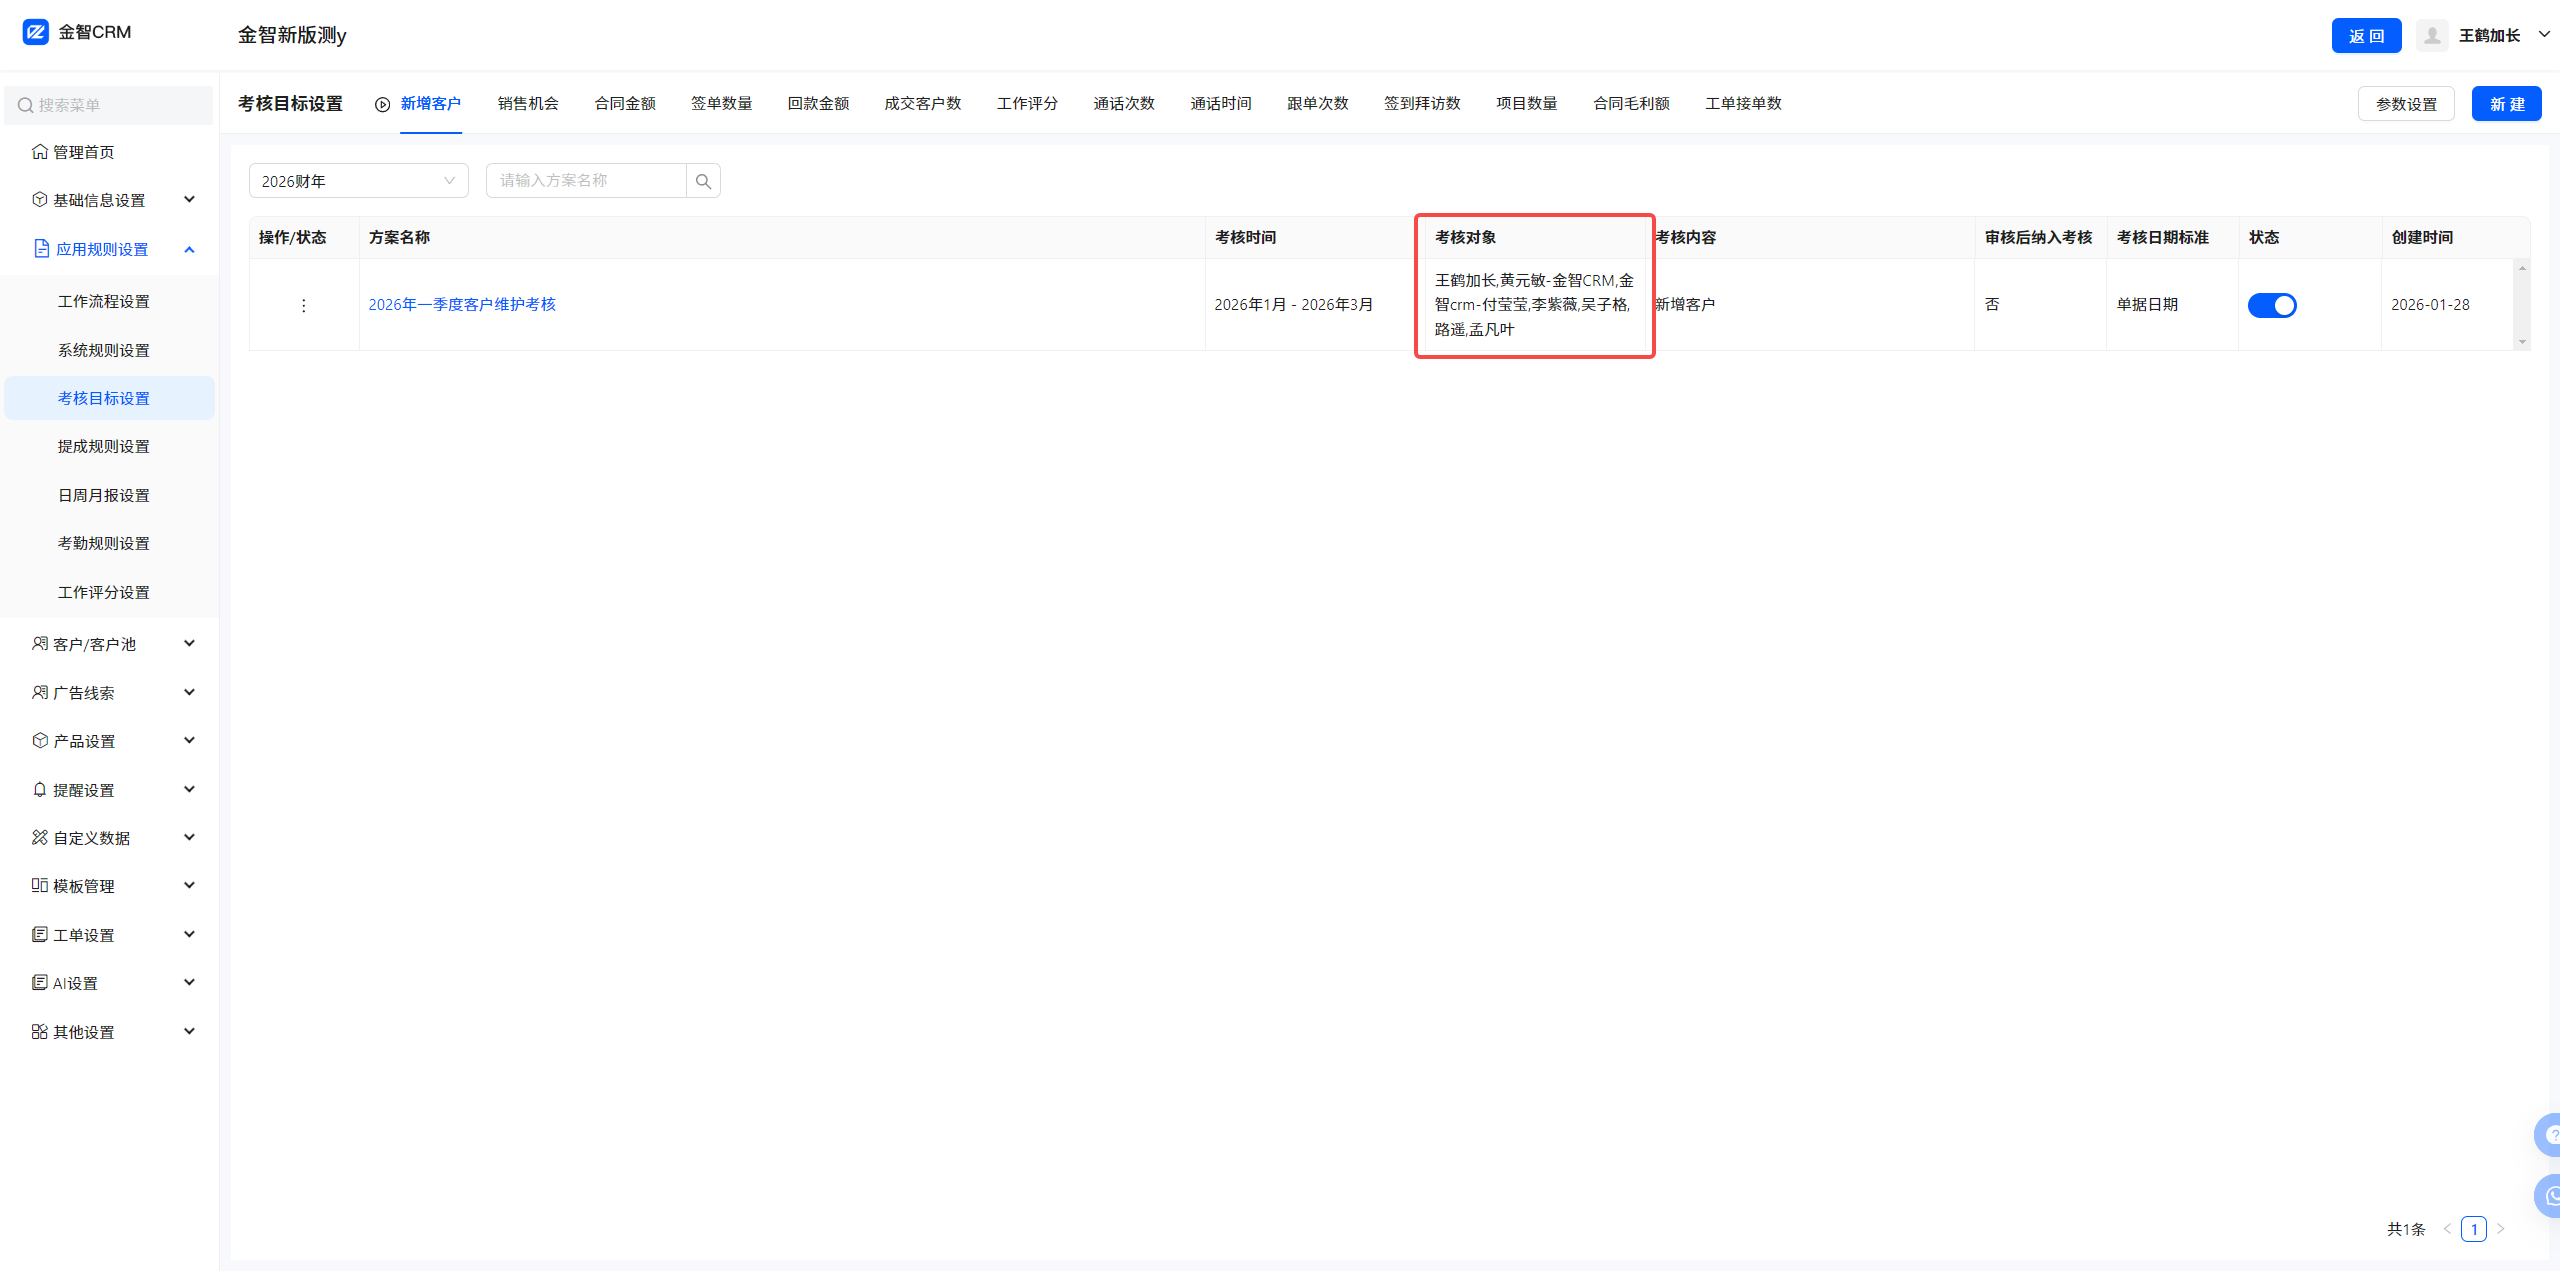Click the search magnifier icon beside plan name
The image size is (2560, 1271).
pyautogui.click(x=703, y=181)
